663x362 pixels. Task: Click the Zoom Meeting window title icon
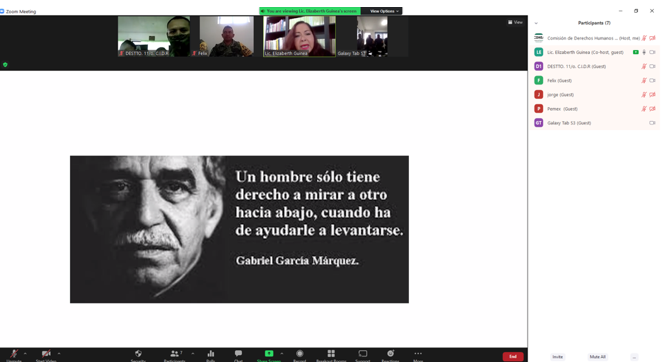(x=2, y=11)
